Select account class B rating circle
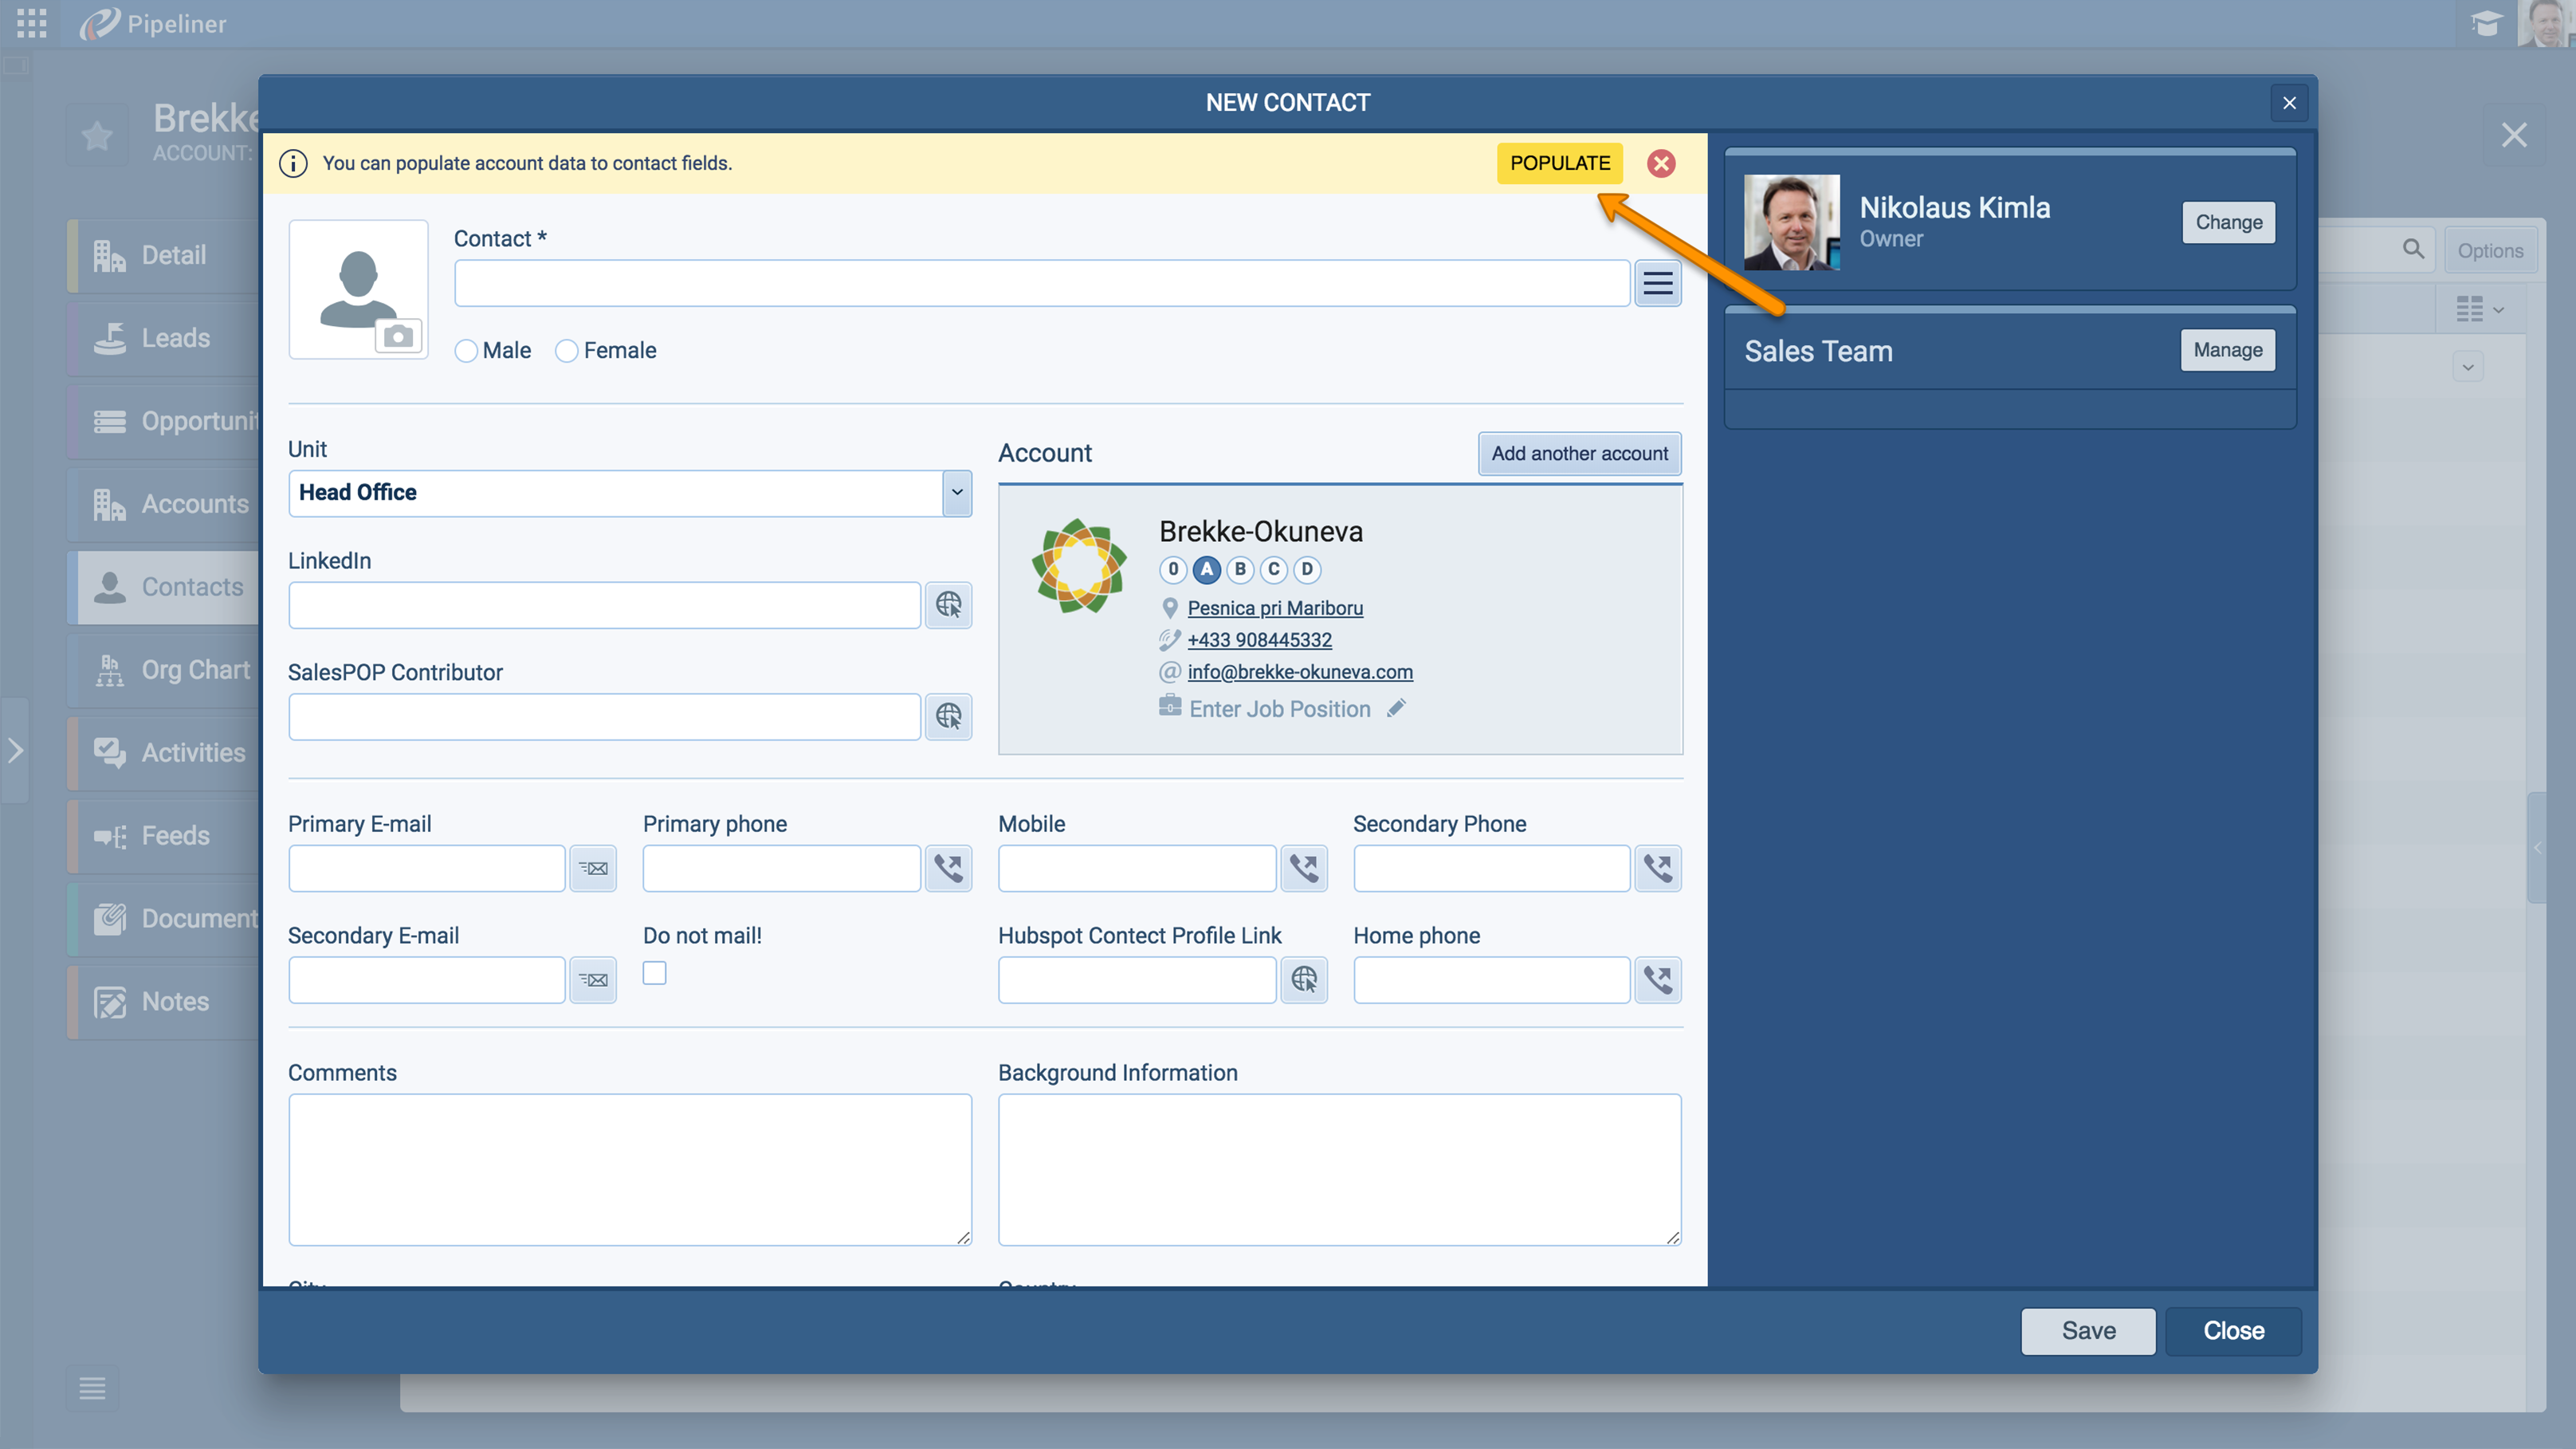Screen dimensions: 2576x1449 pos(1240,569)
